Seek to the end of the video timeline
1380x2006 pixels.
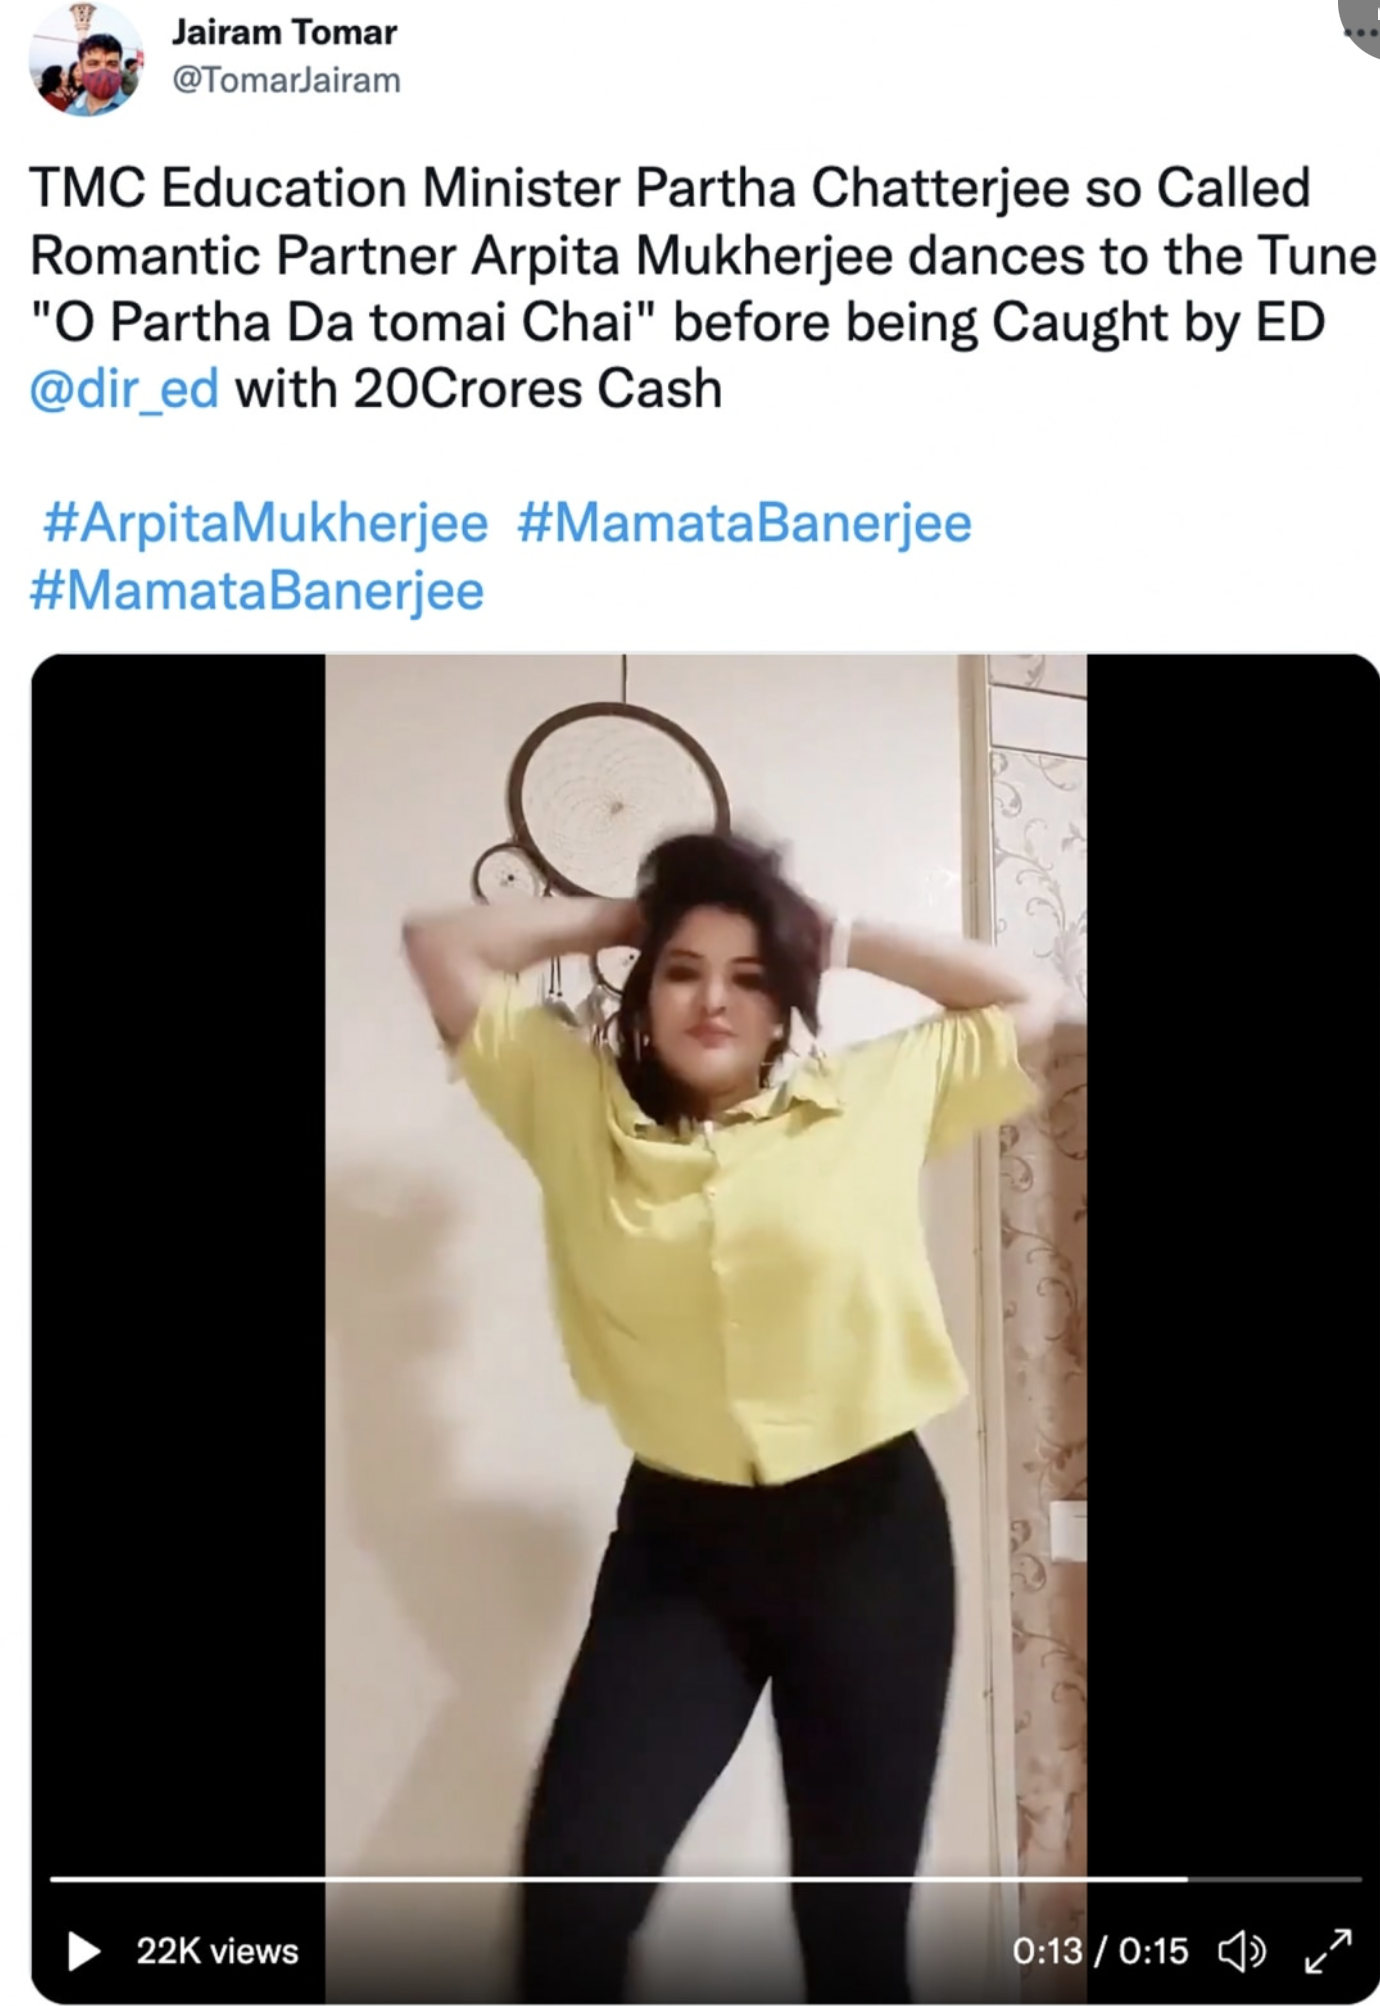pyautogui.click(x=1358, y=1880)
